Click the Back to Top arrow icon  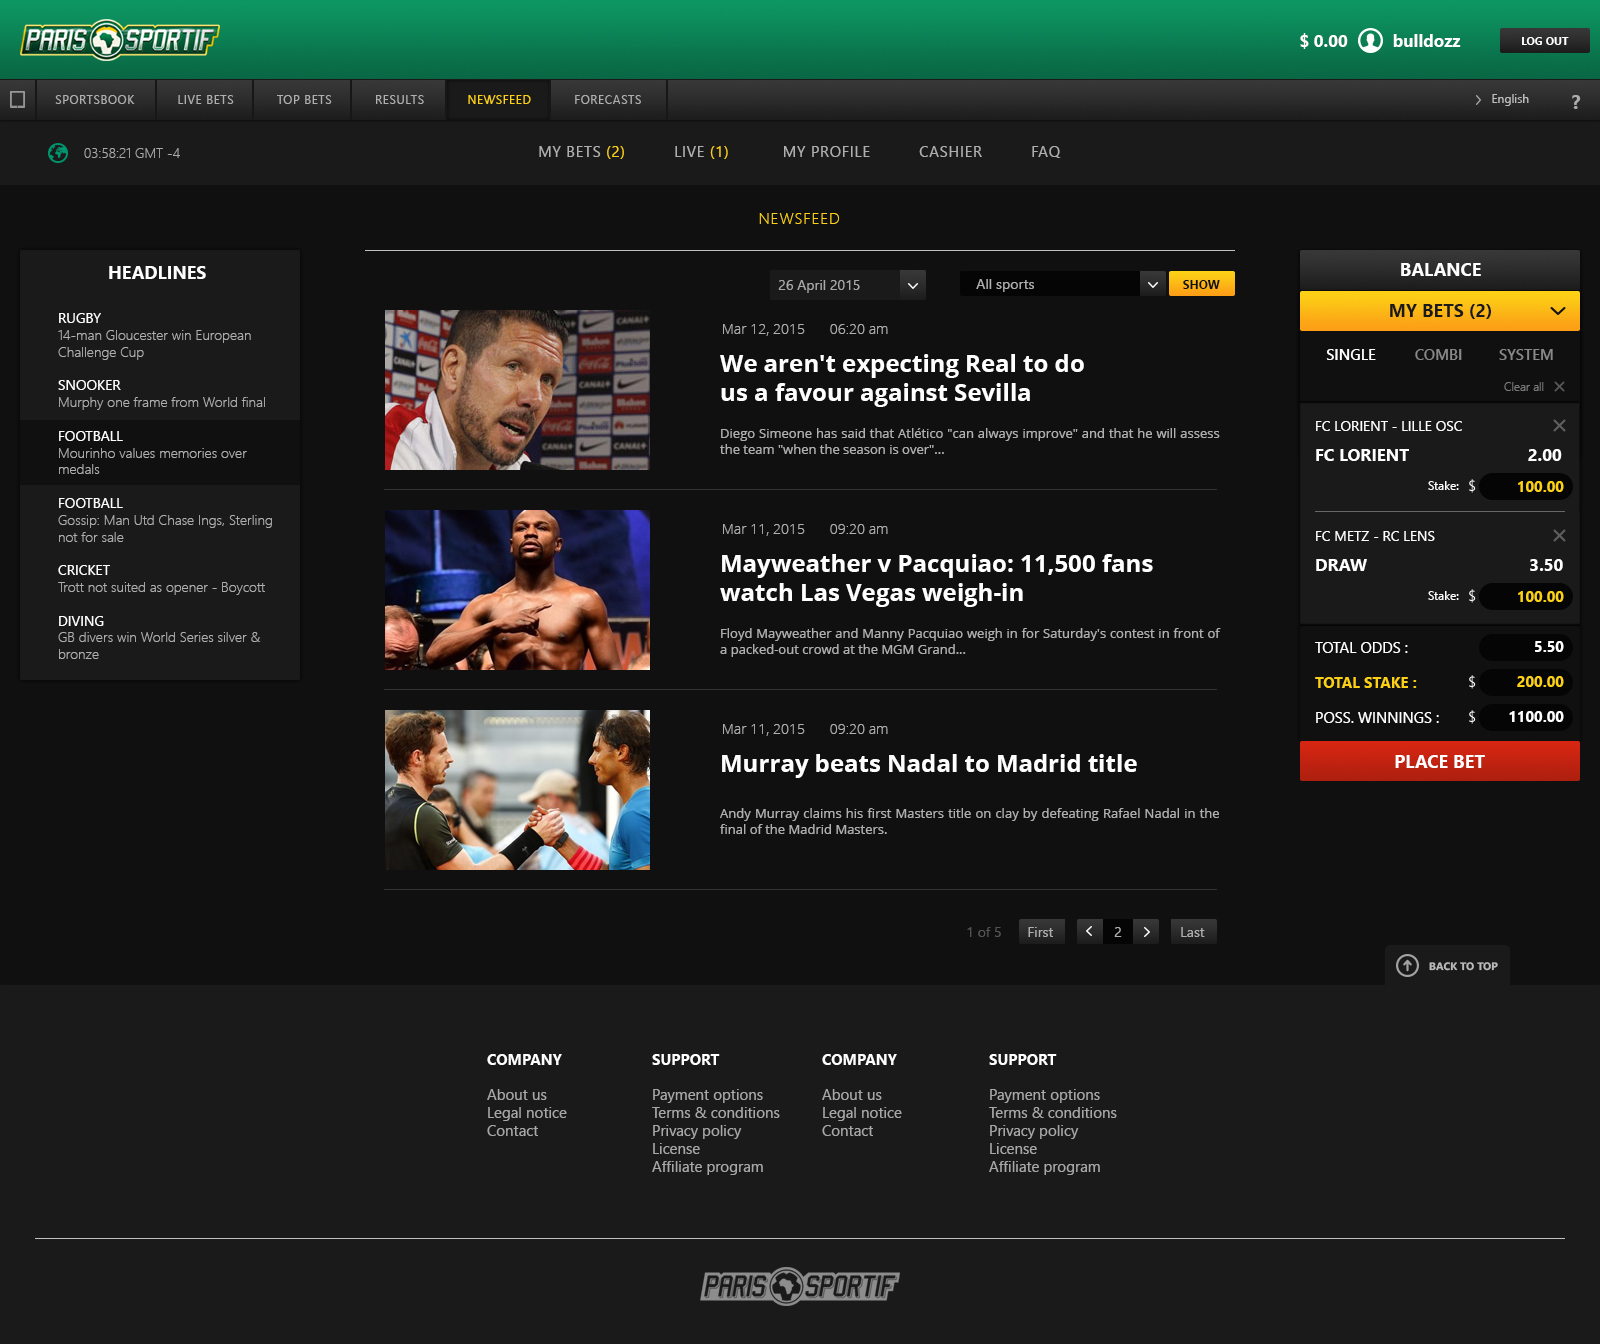(1408, 966)
